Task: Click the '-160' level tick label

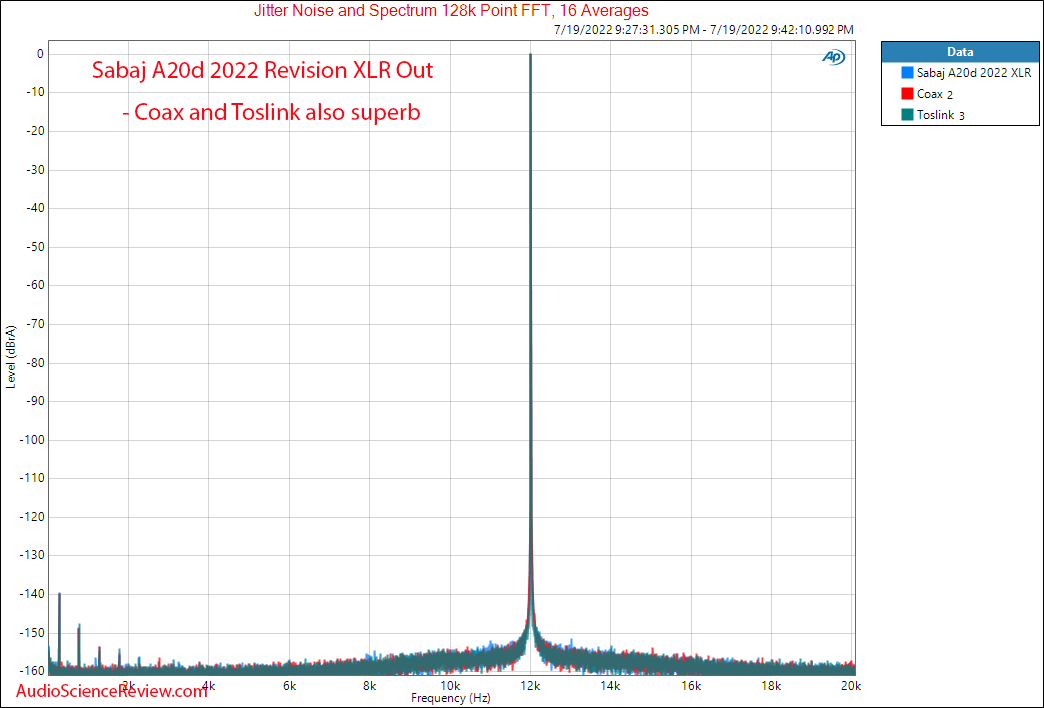Action: (x=32, y=671)
